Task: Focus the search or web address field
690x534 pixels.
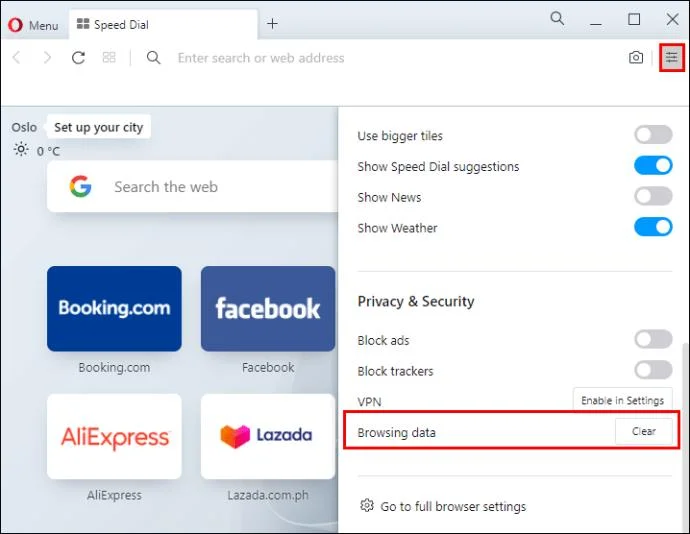Action: pos(261,58)
